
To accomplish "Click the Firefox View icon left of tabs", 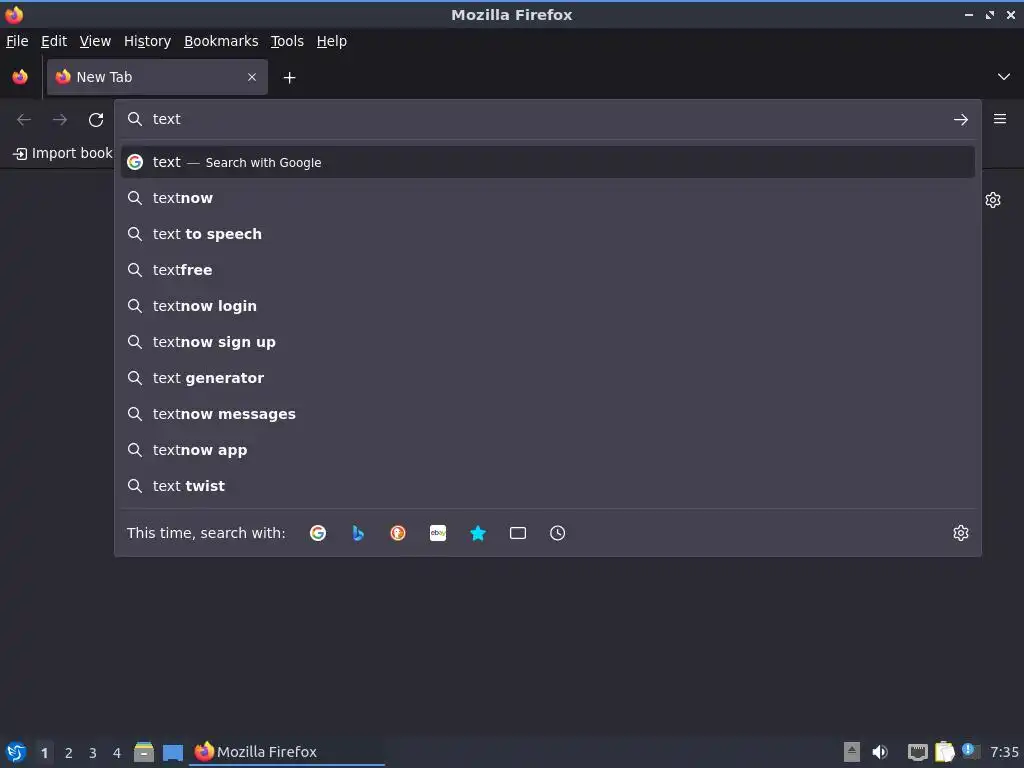I will coord(20,77).
